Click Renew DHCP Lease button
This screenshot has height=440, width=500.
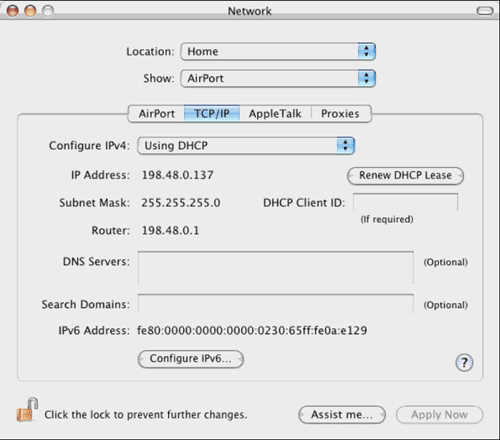click(x=405, y=176)
